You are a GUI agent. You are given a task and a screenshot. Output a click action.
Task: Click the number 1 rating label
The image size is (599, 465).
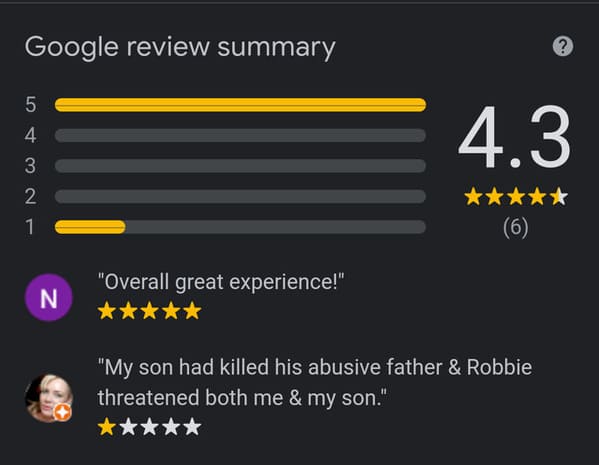[x=30, y=227]
